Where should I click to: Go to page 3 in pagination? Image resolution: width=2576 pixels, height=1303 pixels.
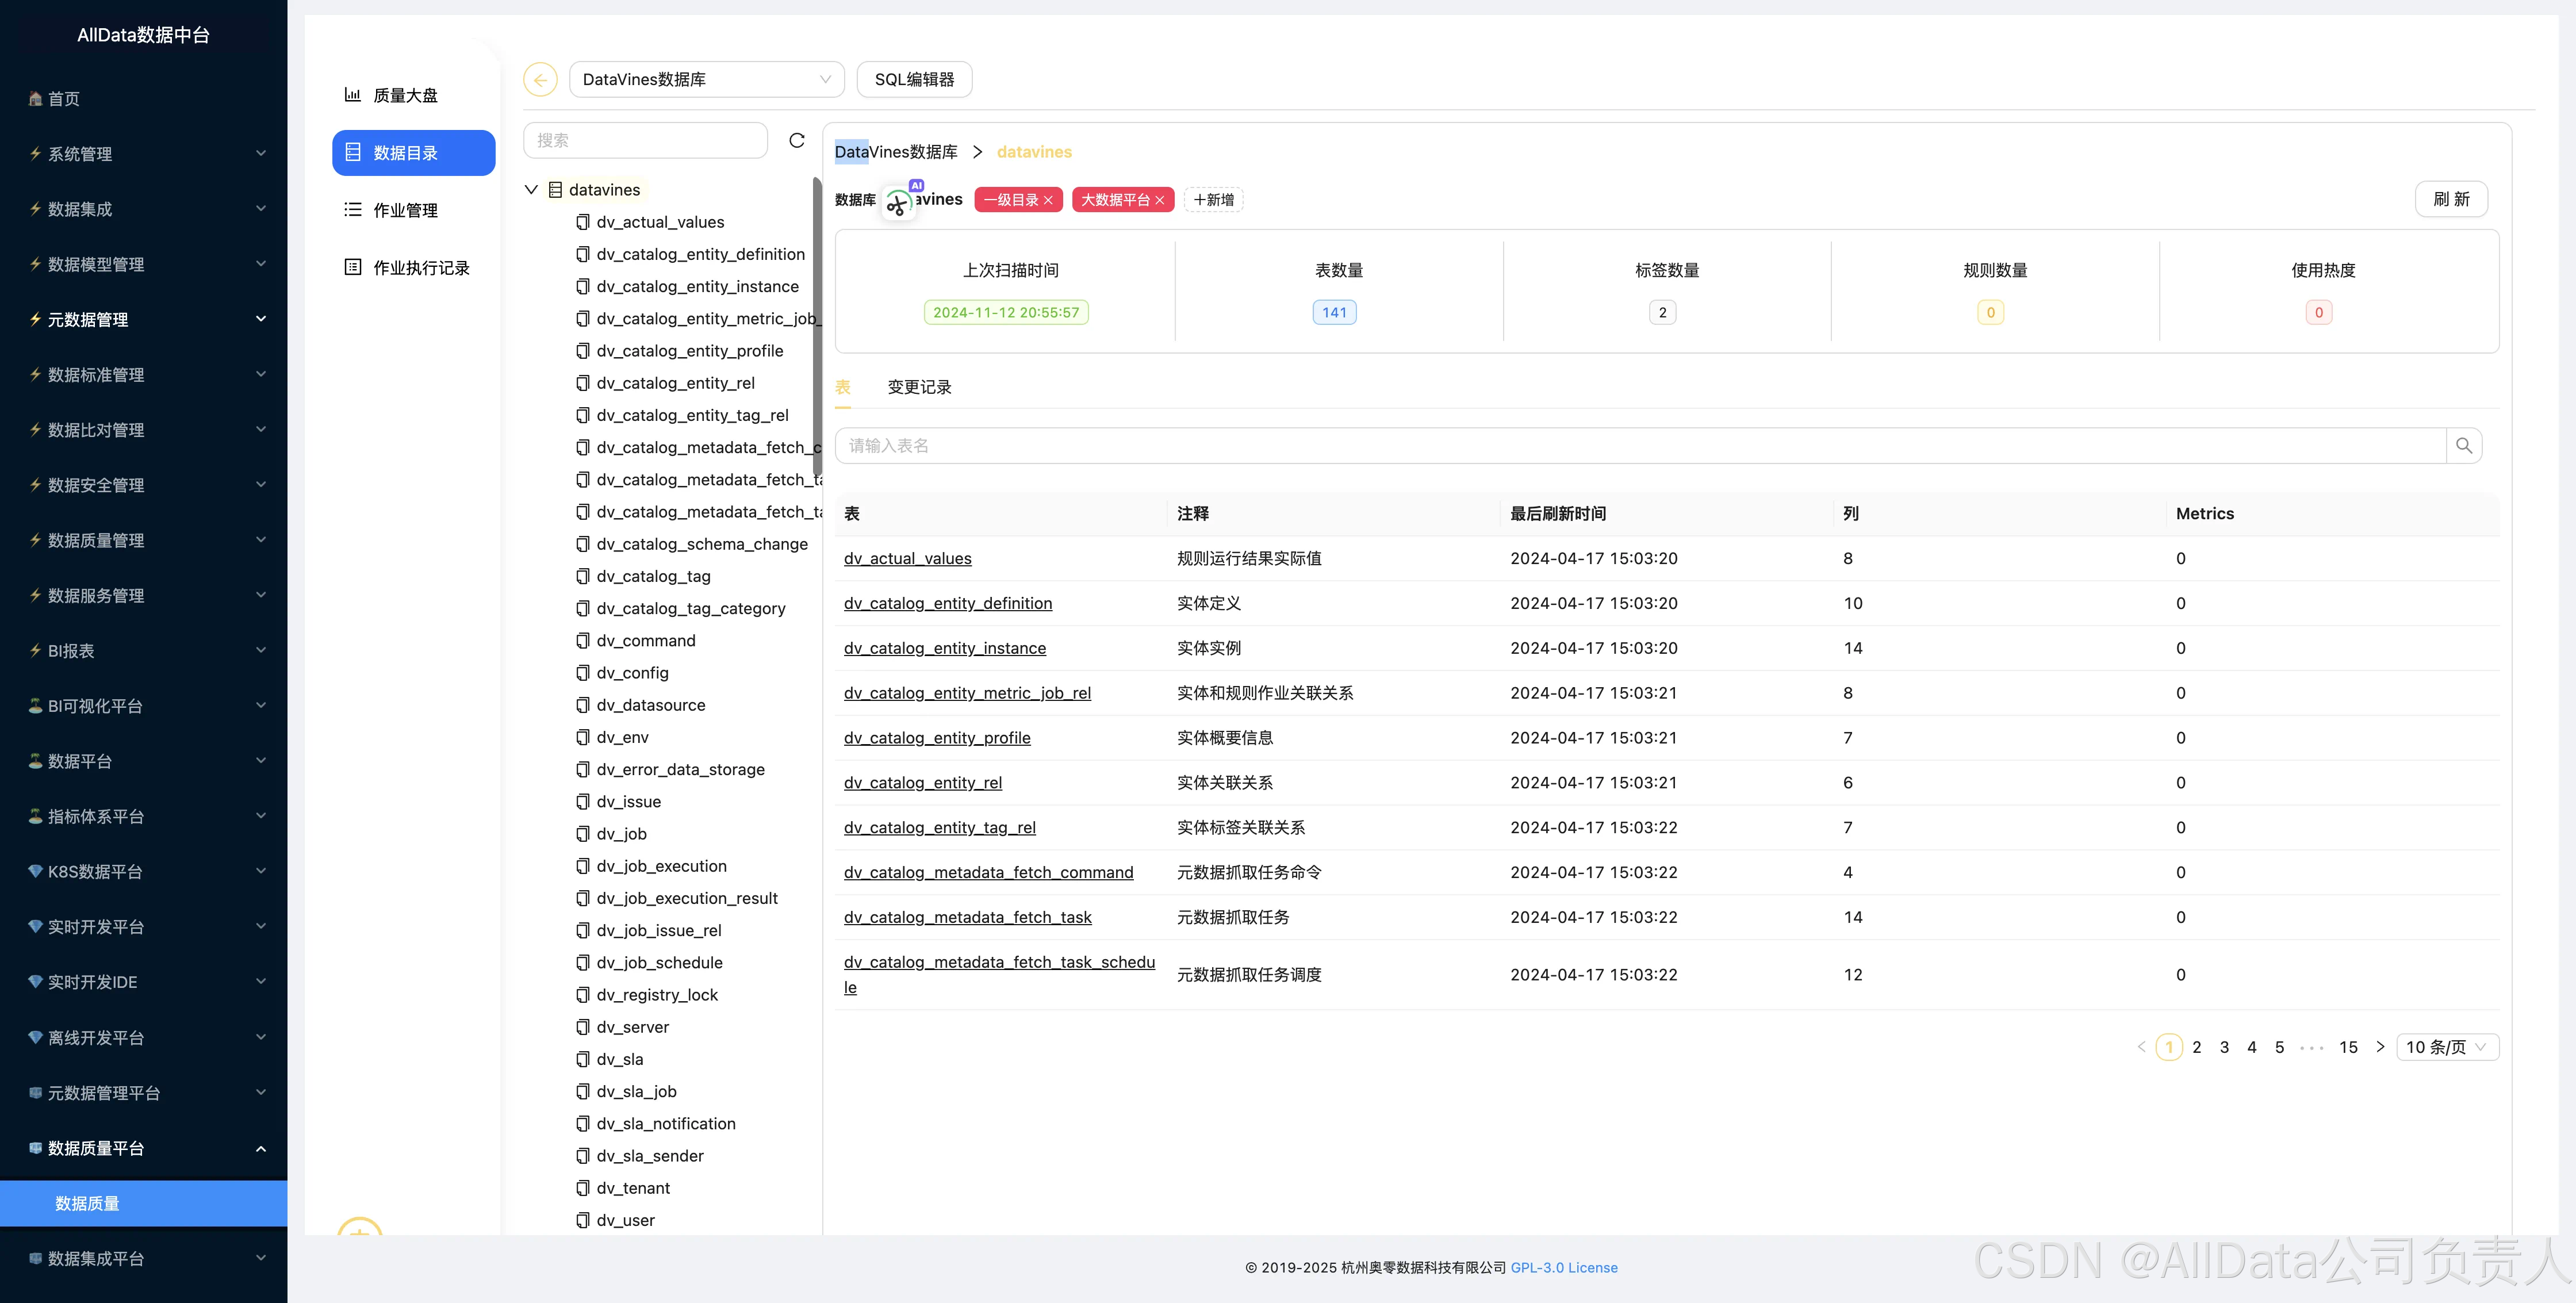tap(2224, 1047)
